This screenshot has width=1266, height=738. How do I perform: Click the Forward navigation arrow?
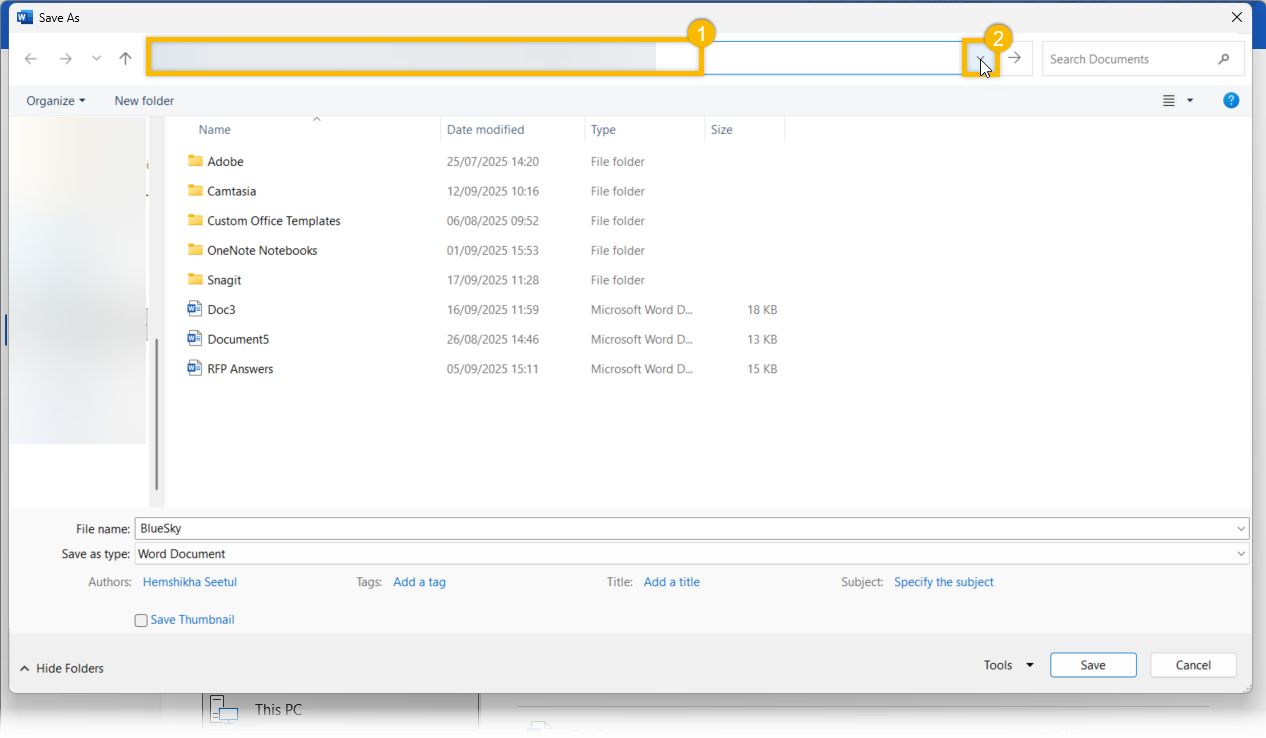click(x=66, y=59)
